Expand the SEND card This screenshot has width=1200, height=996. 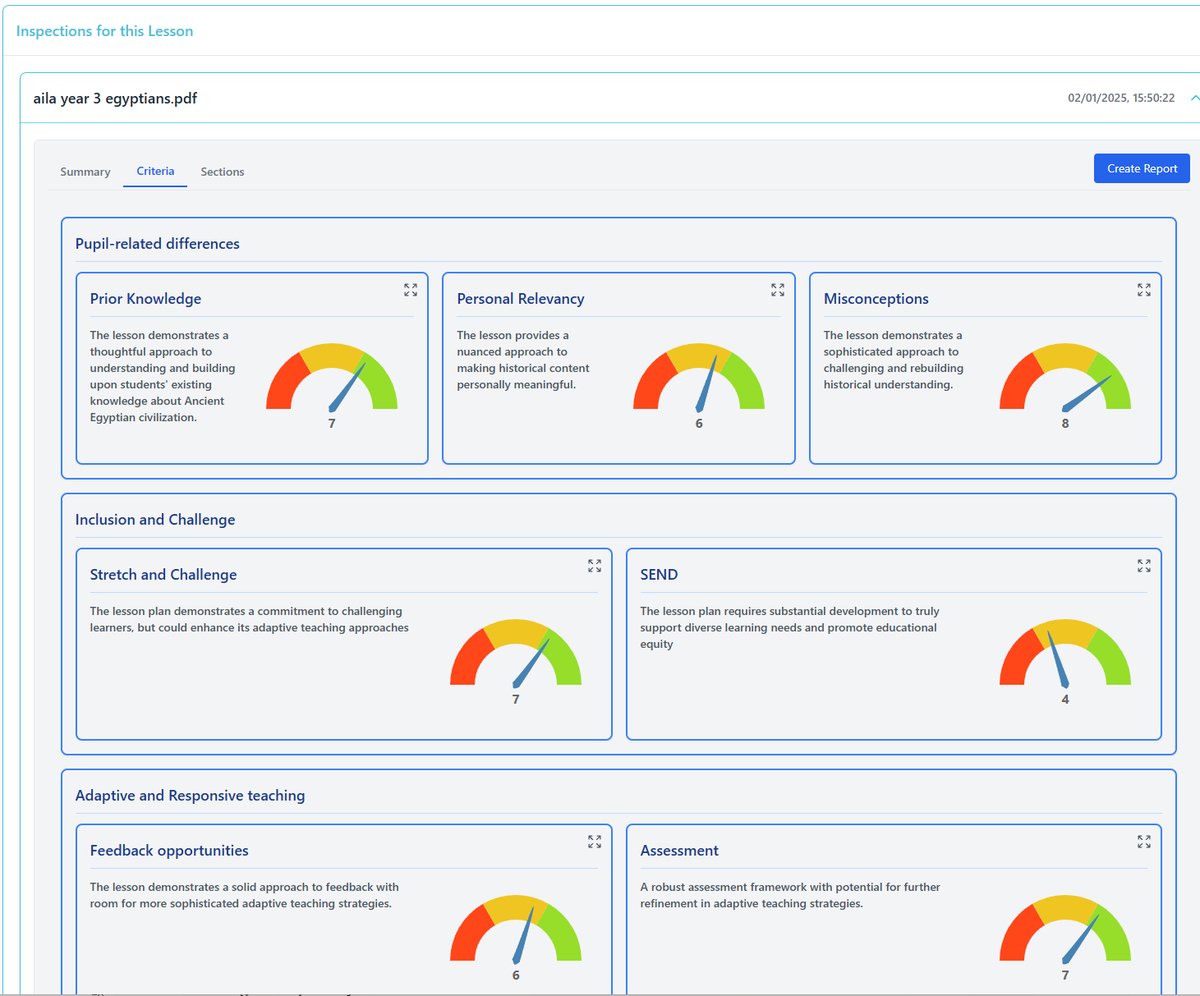[x=1144, y=566]
